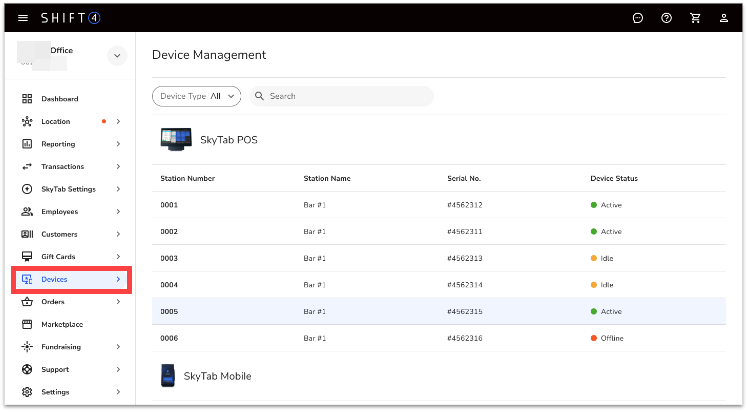The width and height of the screenshot is (747, 412).
Task: Click the Dashboard grid icon
Action: coord(27,99)
